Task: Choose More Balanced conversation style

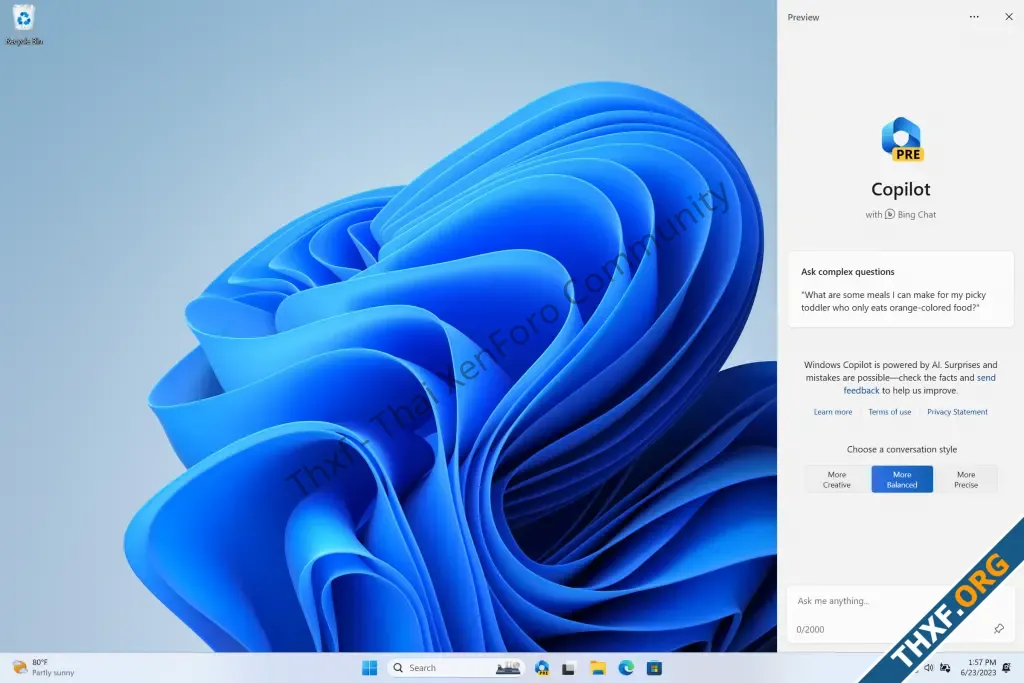Action: [x=902, y=479]
